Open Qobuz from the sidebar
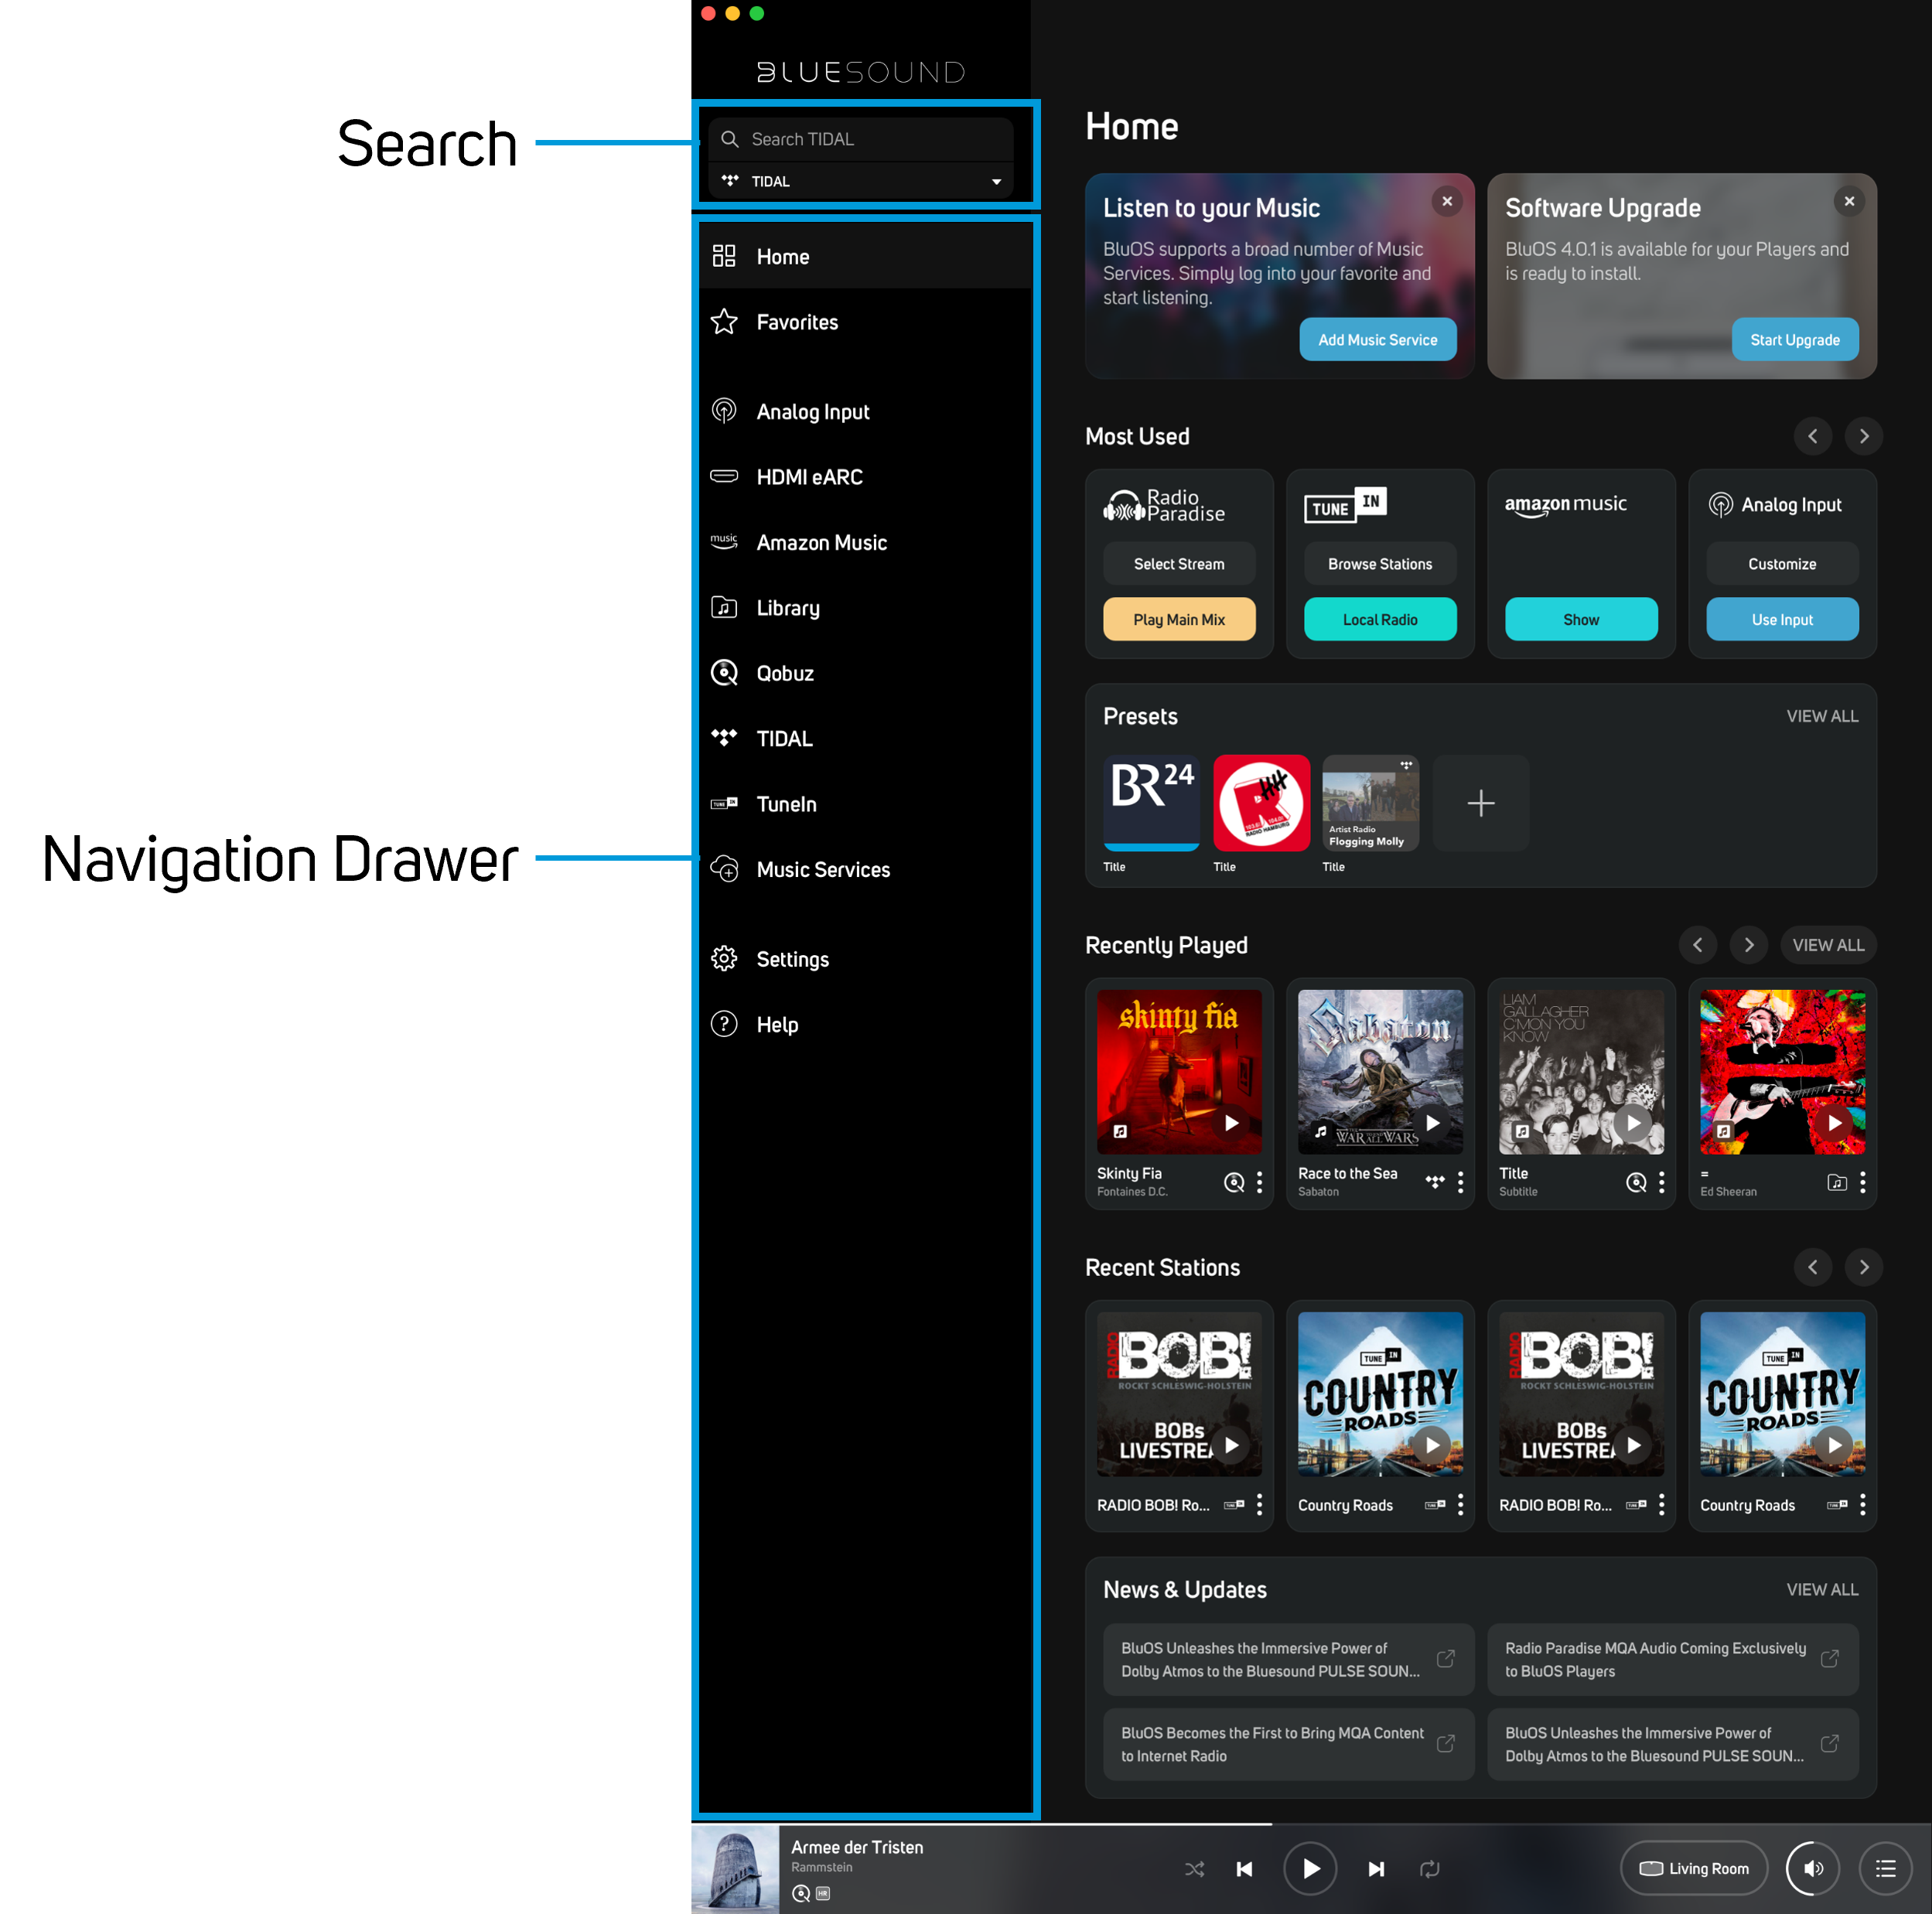The width and height of the screenshot is (1932, 1914). (785, 672)
